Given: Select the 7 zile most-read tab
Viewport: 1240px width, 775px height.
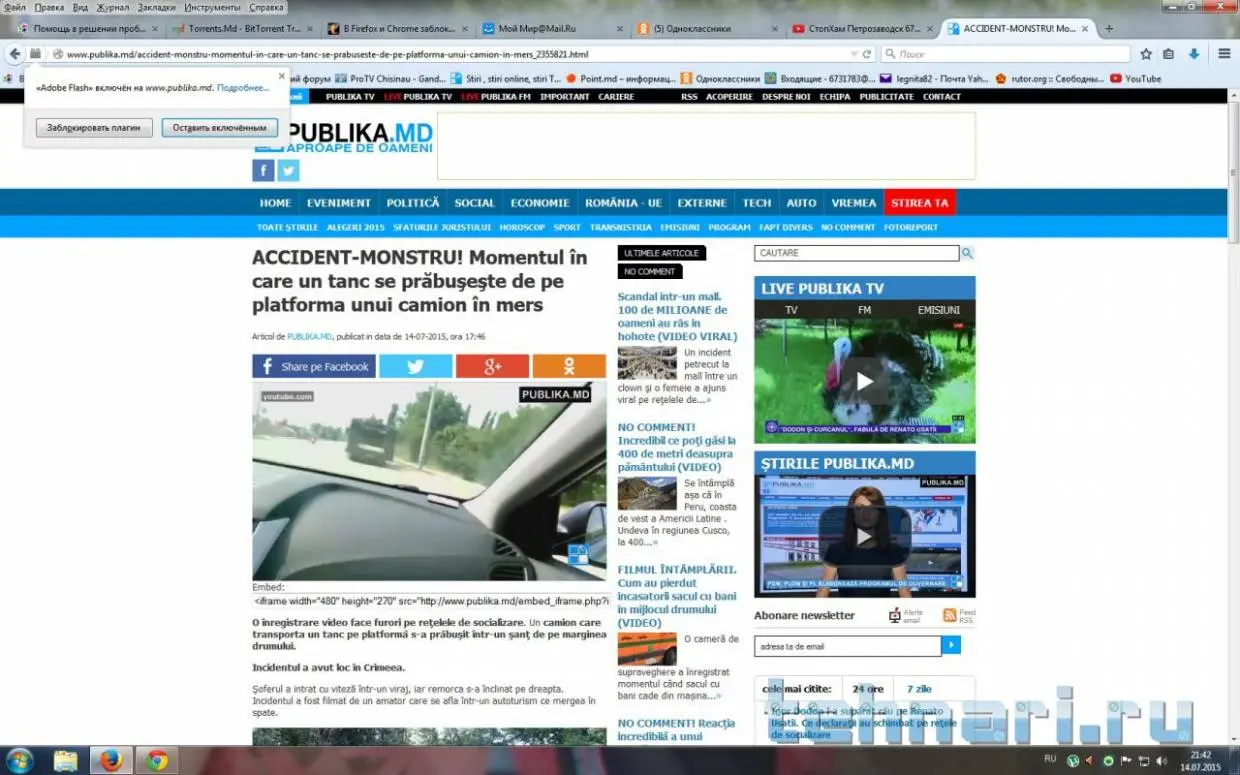Looking at the screenshot, I should click(x=919, y=689).
